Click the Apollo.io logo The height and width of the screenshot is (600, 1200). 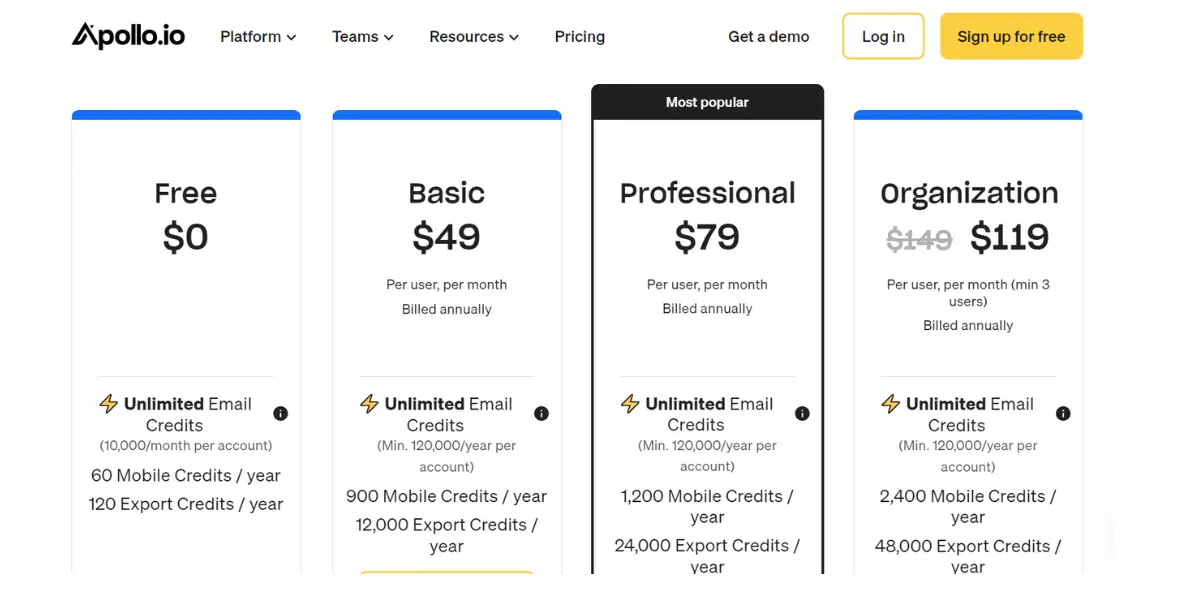click(x=128, y=36)
